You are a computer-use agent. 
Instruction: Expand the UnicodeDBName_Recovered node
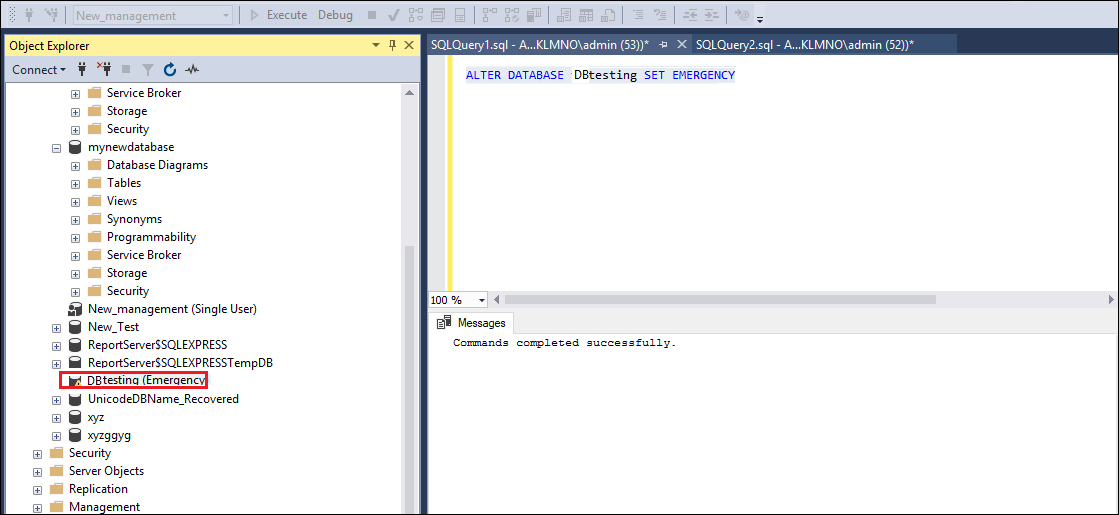coord(56,399)
